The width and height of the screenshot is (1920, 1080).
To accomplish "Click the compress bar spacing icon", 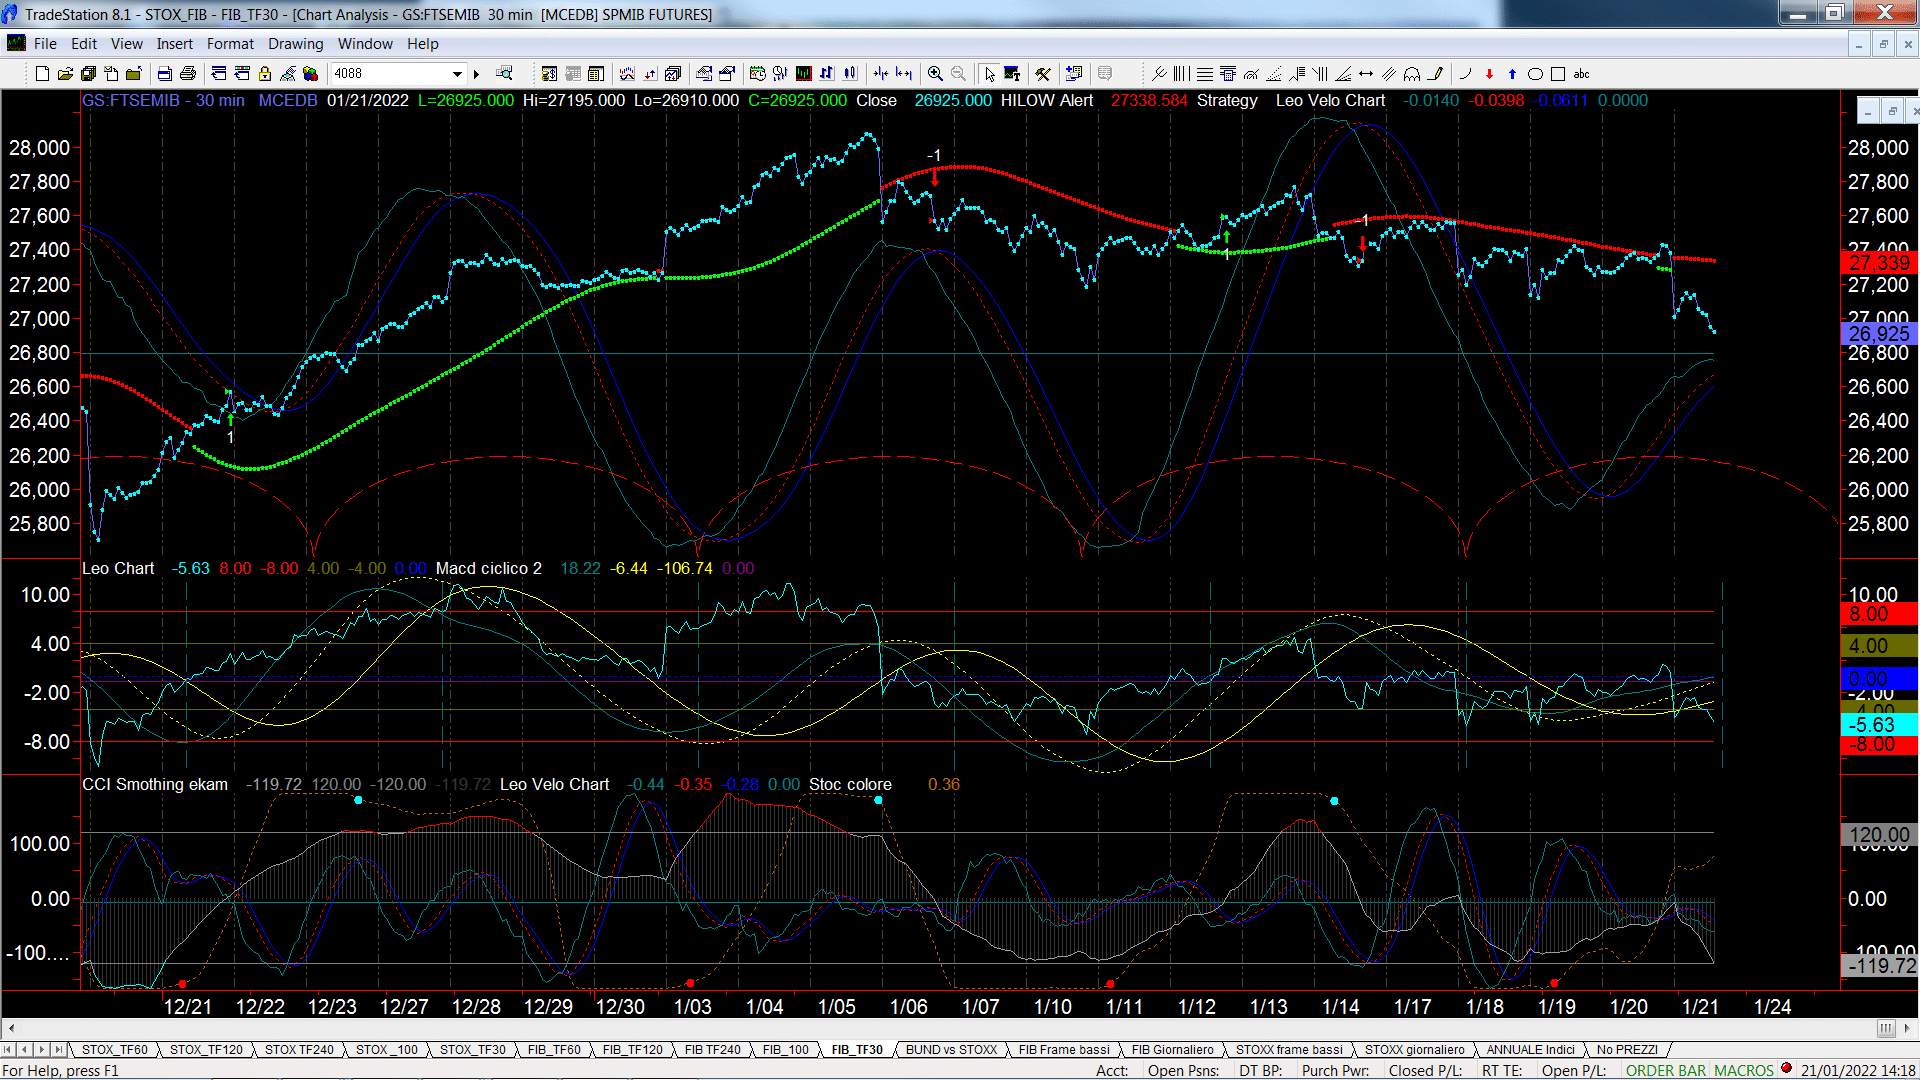I will click(x=880, y=74).
